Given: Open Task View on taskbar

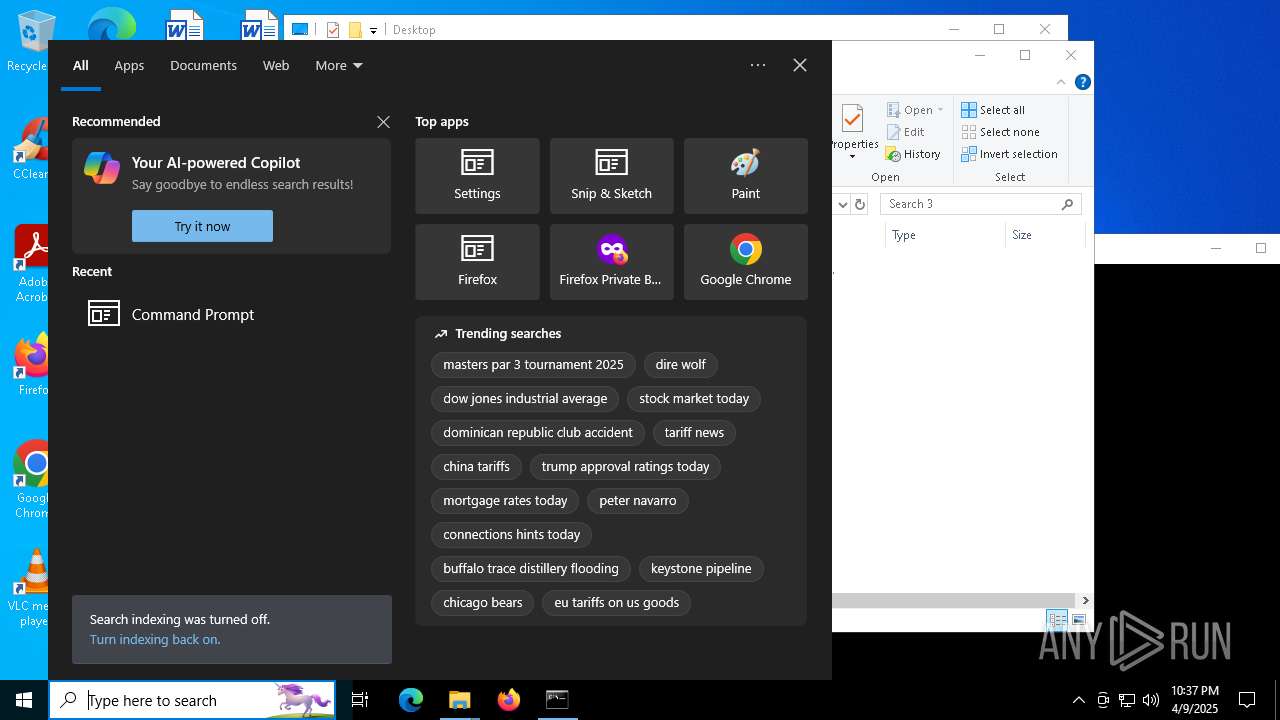Looking at the screenshot, I should click(360, 700).
